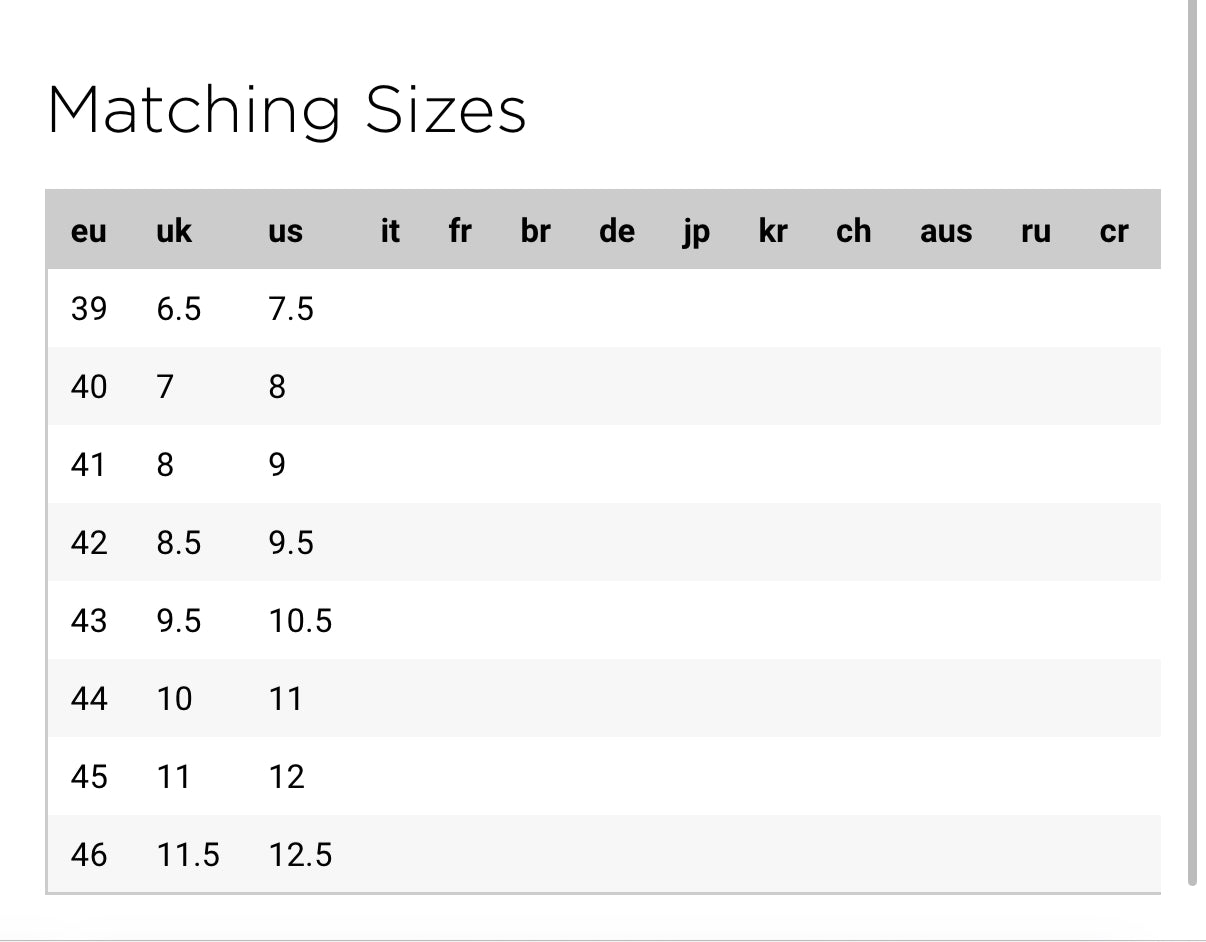
Task: Click the eu column header
Action: point(88,231)
